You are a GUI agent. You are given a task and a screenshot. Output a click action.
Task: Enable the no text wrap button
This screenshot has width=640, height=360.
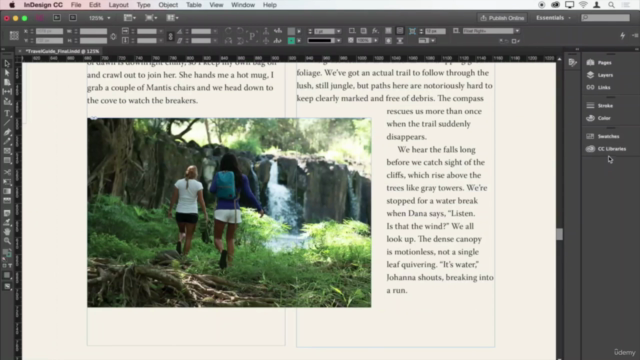click(388, 31)
